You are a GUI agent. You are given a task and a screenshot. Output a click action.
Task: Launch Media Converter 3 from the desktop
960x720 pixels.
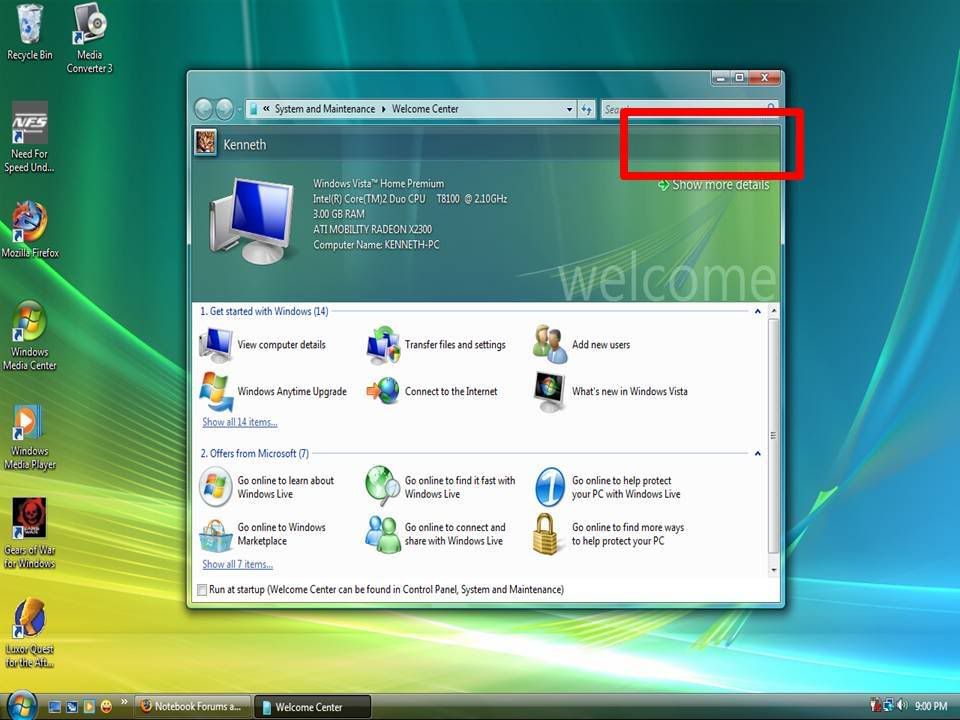tap(89, 38)
